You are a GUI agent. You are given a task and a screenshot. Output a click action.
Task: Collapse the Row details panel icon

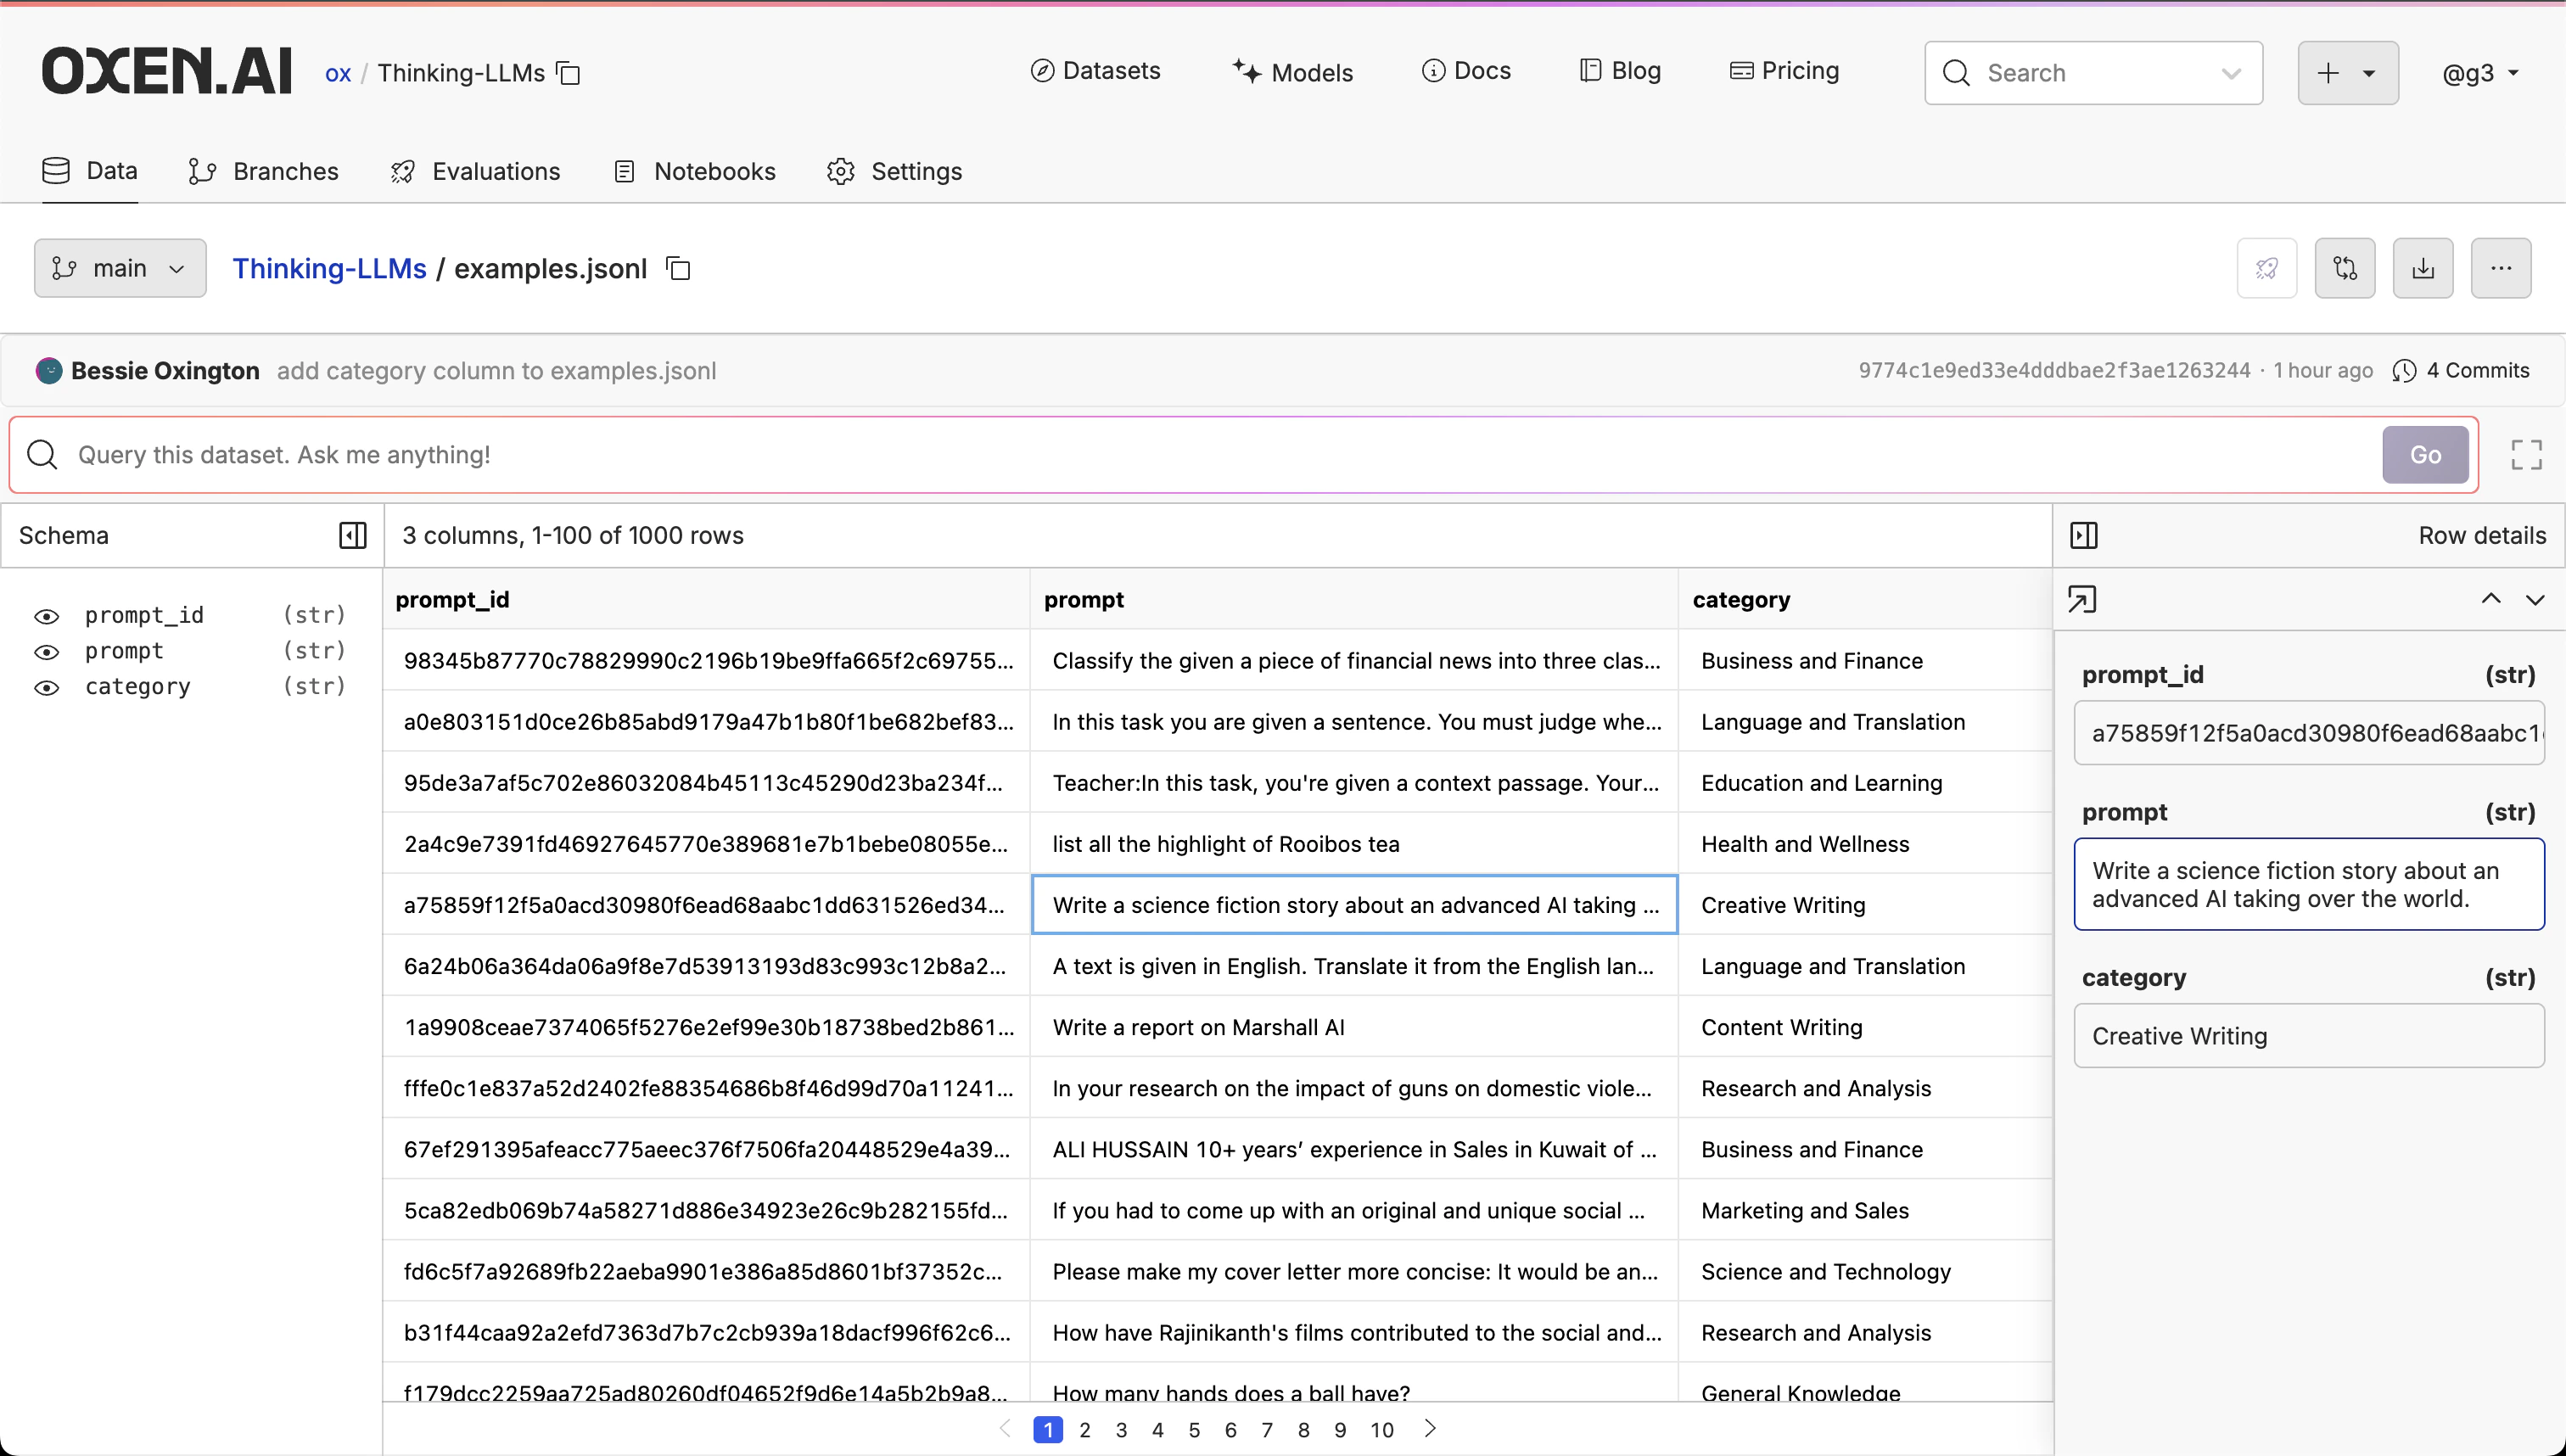(2084, 535)
